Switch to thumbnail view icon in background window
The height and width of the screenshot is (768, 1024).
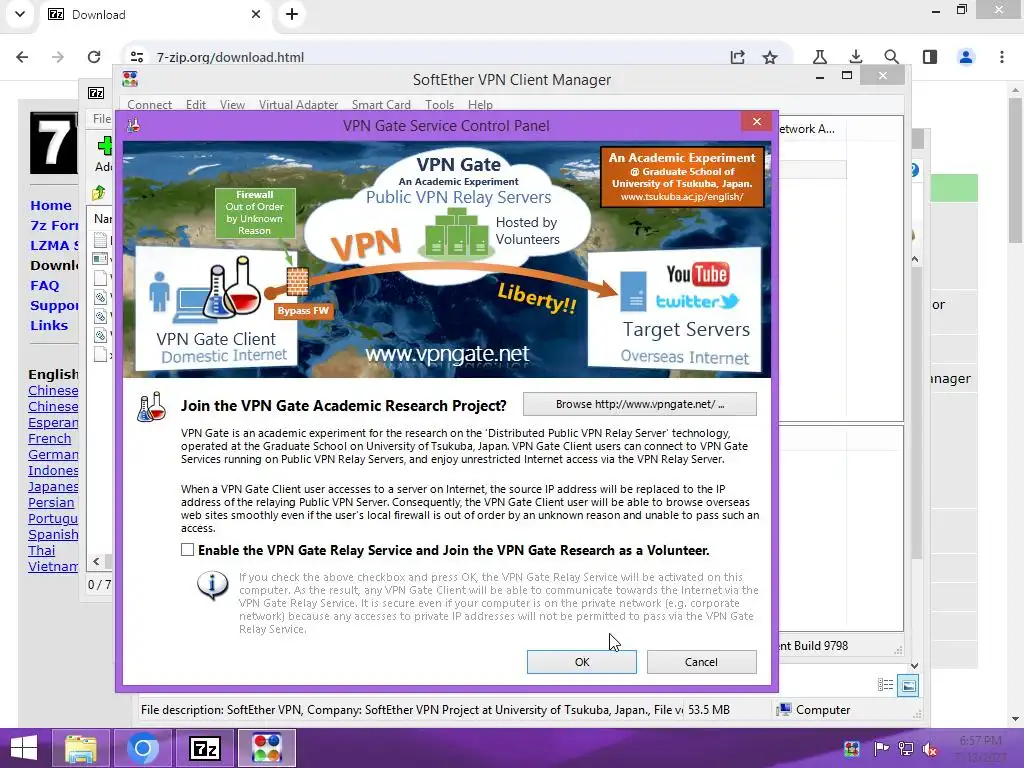[908, 685]
